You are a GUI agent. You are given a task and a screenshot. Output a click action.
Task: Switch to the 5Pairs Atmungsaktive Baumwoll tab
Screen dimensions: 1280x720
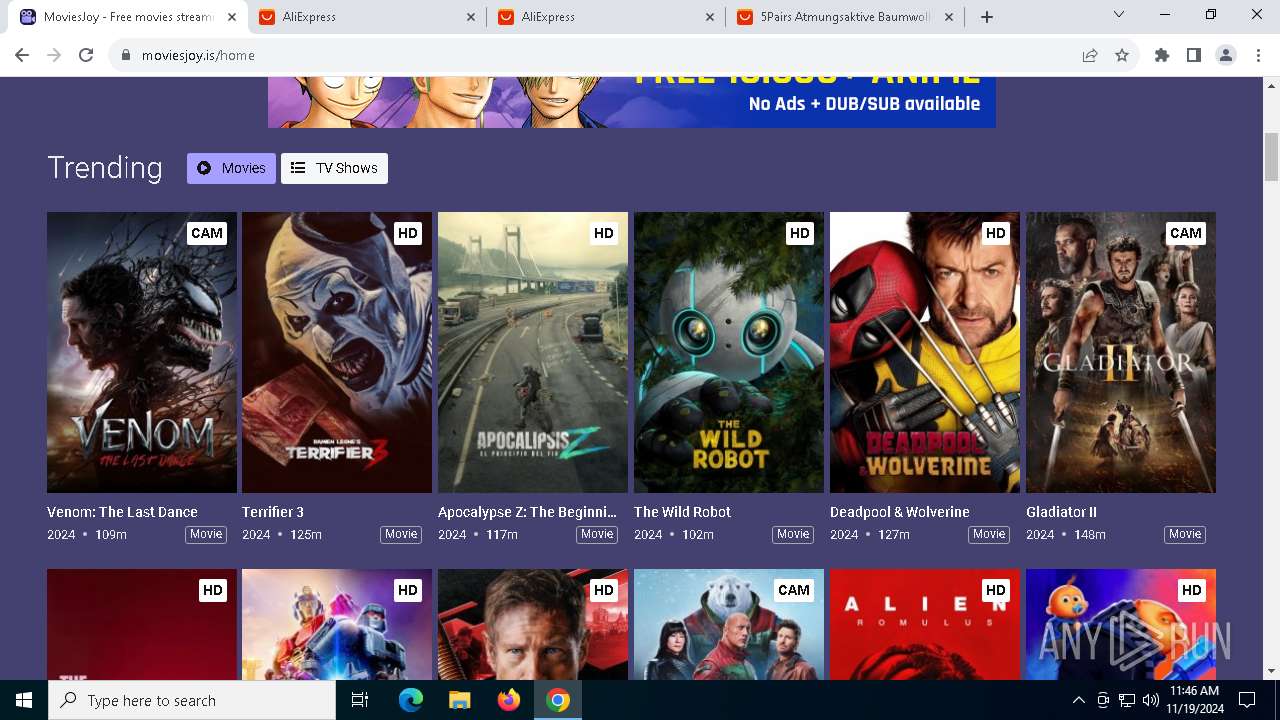pos(846,17)
